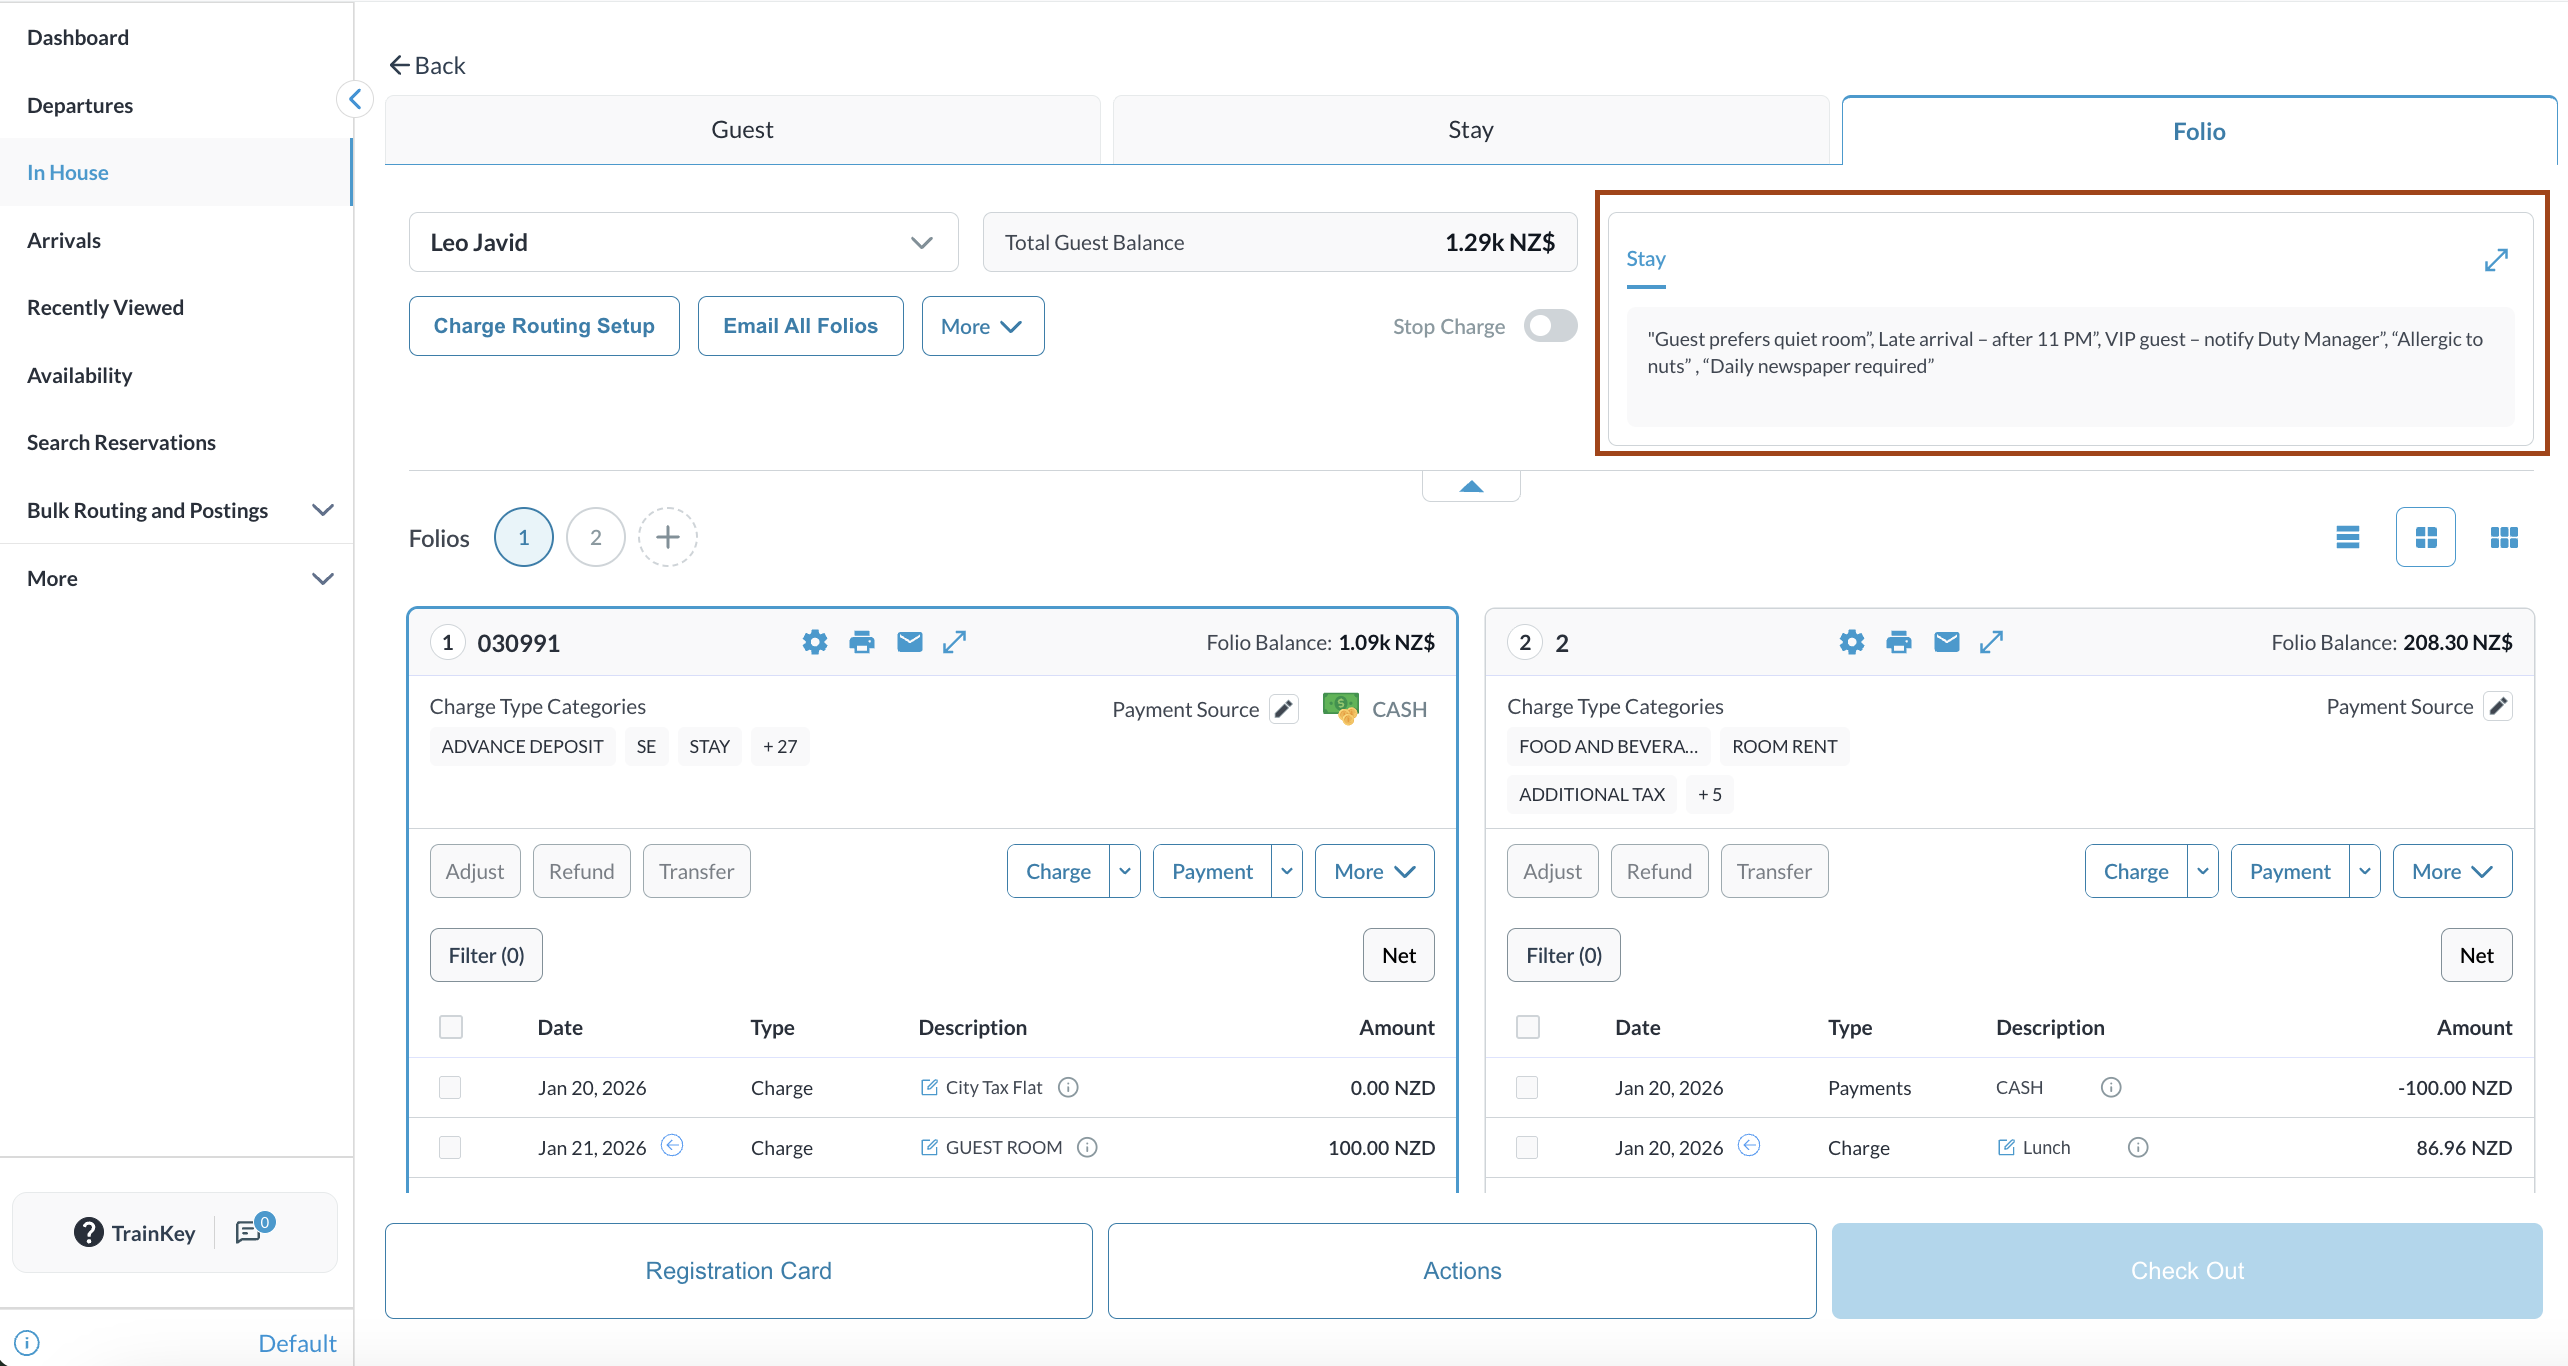Image resolution: width=2568 pixels, height=1366 pixels.
Task: Check the GUEST ROOM charge row checkbox
Action: [450, 1147]
